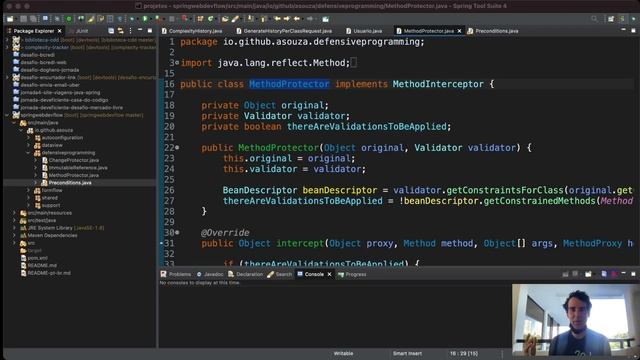Image resolution: width=640 pixels, height=360 pixels.
Task: Click the yellow forward arrow navigation icon
Action: tap(287, 19)
